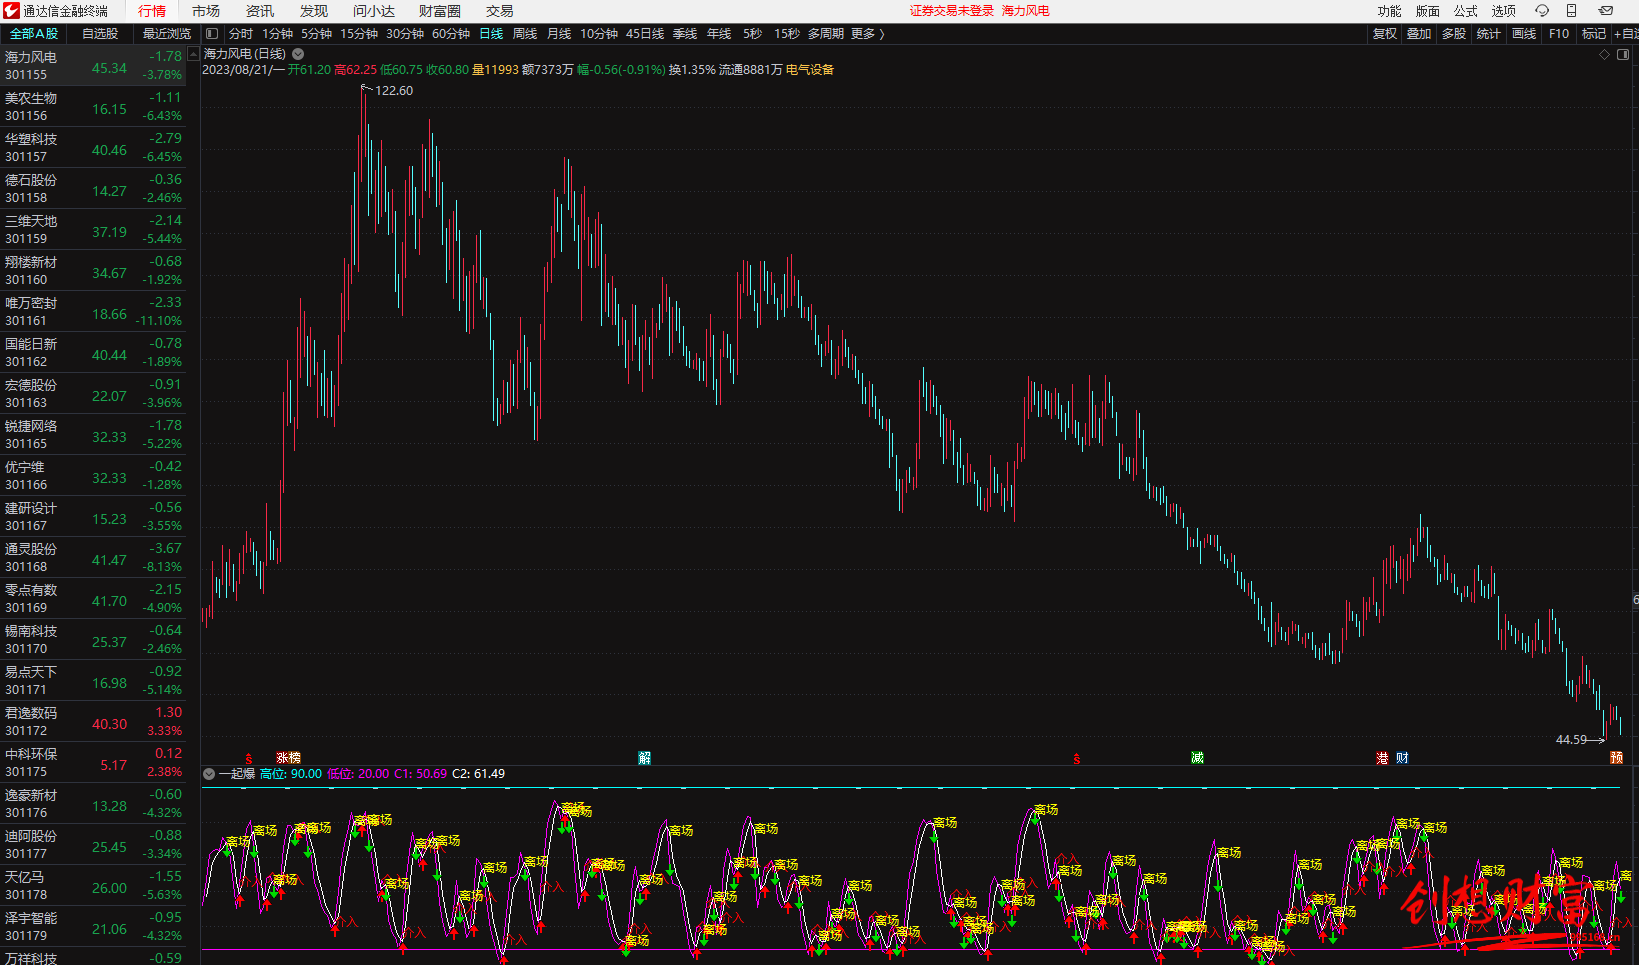
Task: Click the panel layout icon before 分时
Action: point(212,34)
